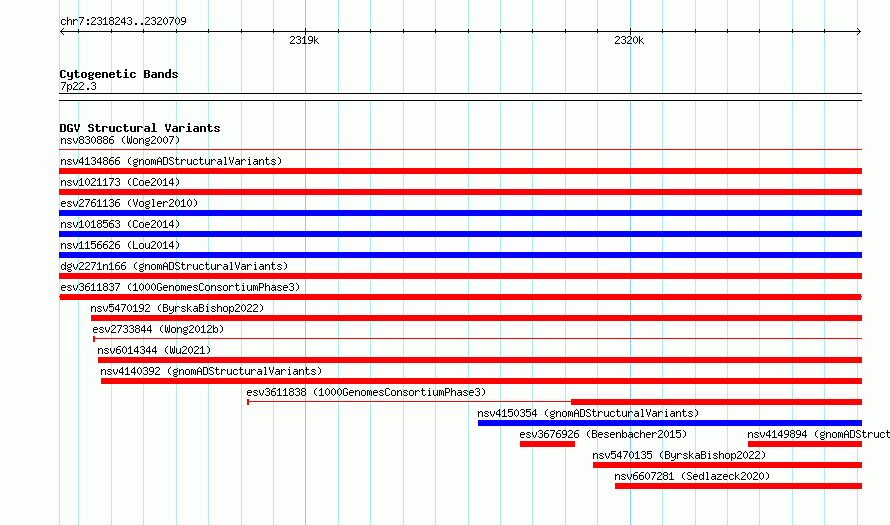Click the DGV Structural Variants track title
This screenshot has height=525, width=890.
pyautogui.click(x=140, y=128)
